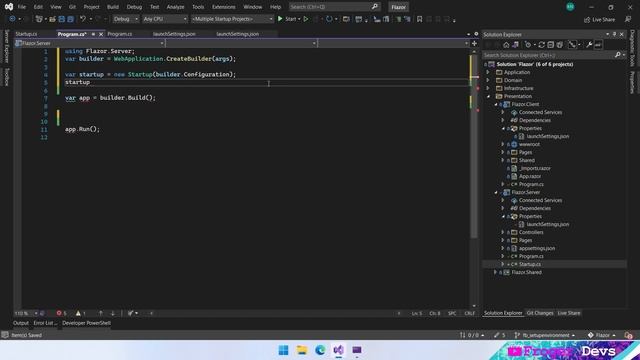This screenshot has width=640, height=360.
Task: Click the Visual Studio logo icon
Action: (9, 7)
